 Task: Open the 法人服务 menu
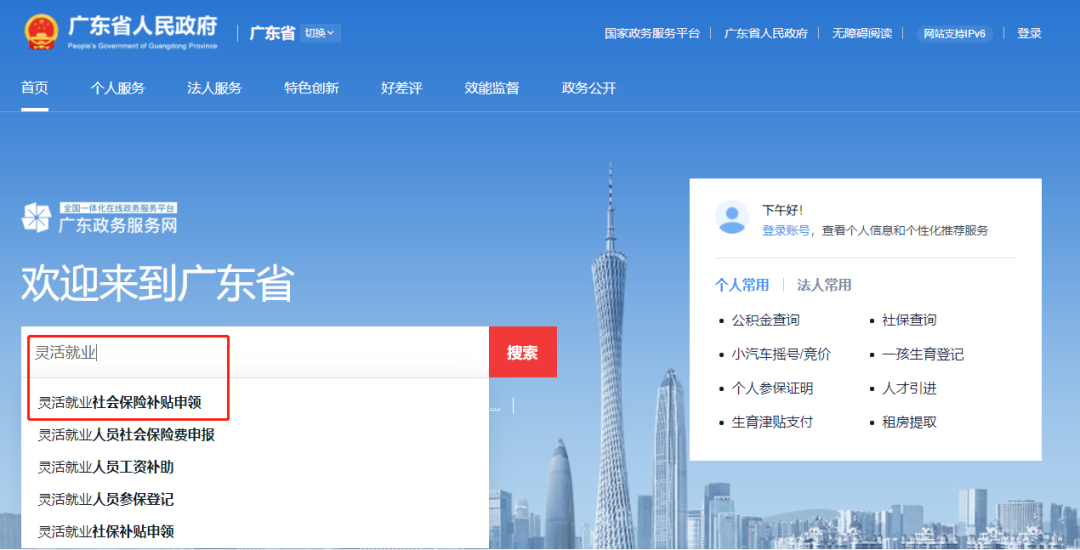[214, 88]
